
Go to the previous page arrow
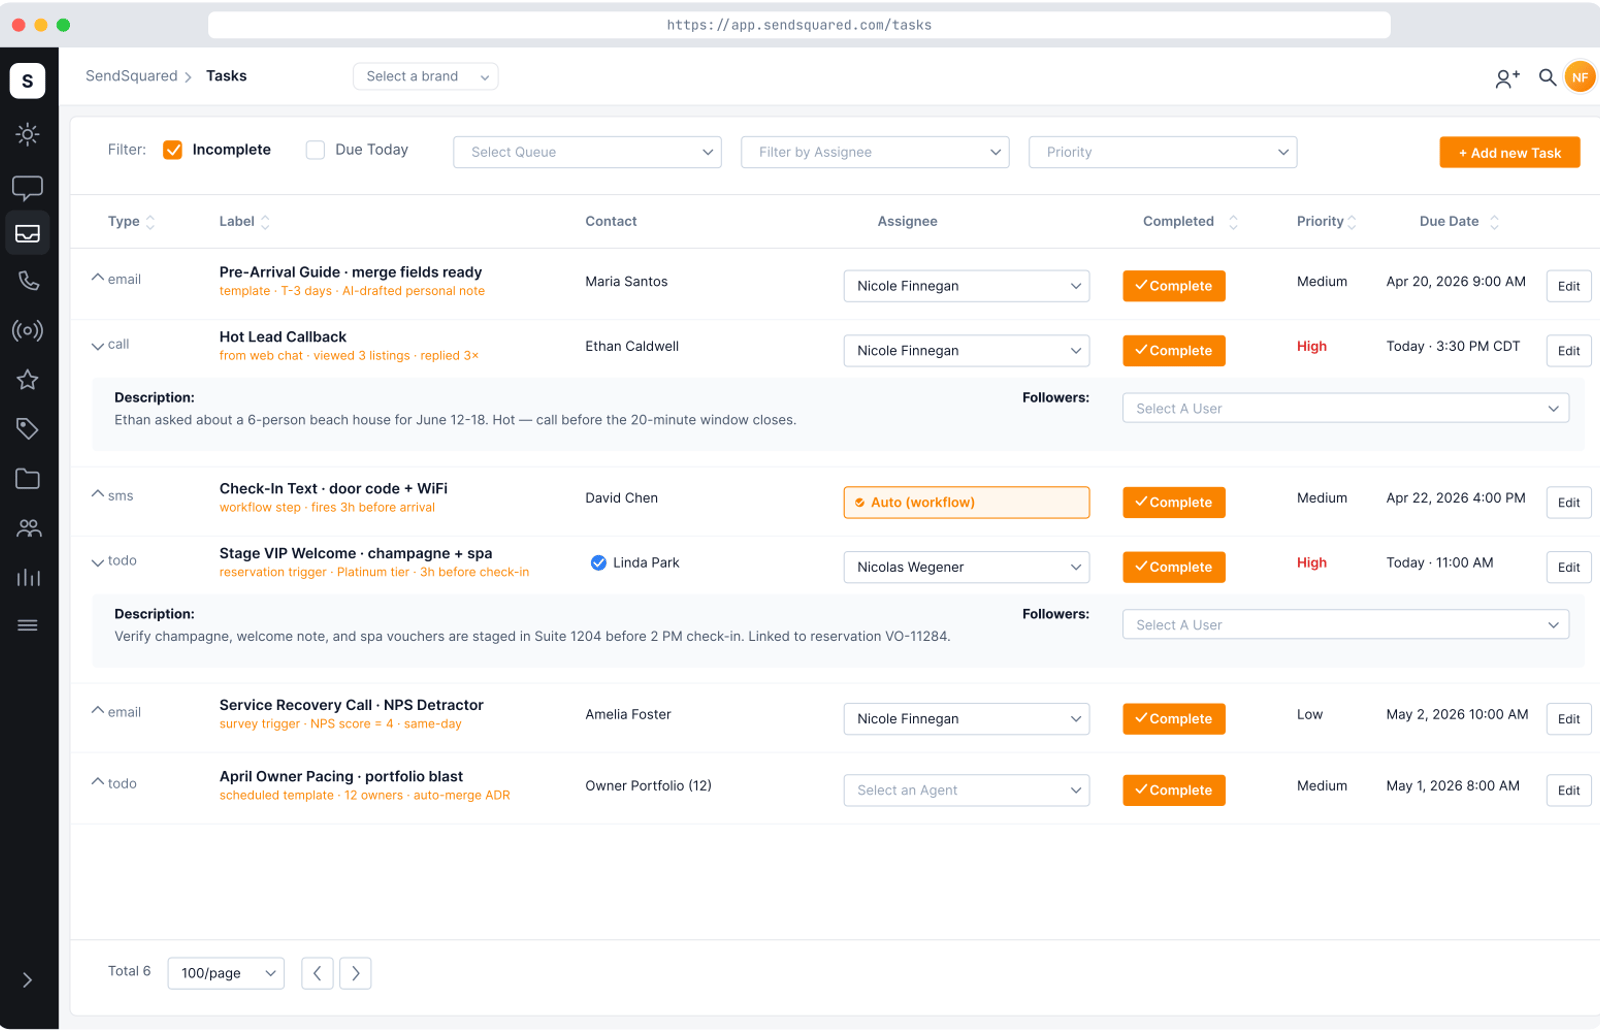coord(317,973)
